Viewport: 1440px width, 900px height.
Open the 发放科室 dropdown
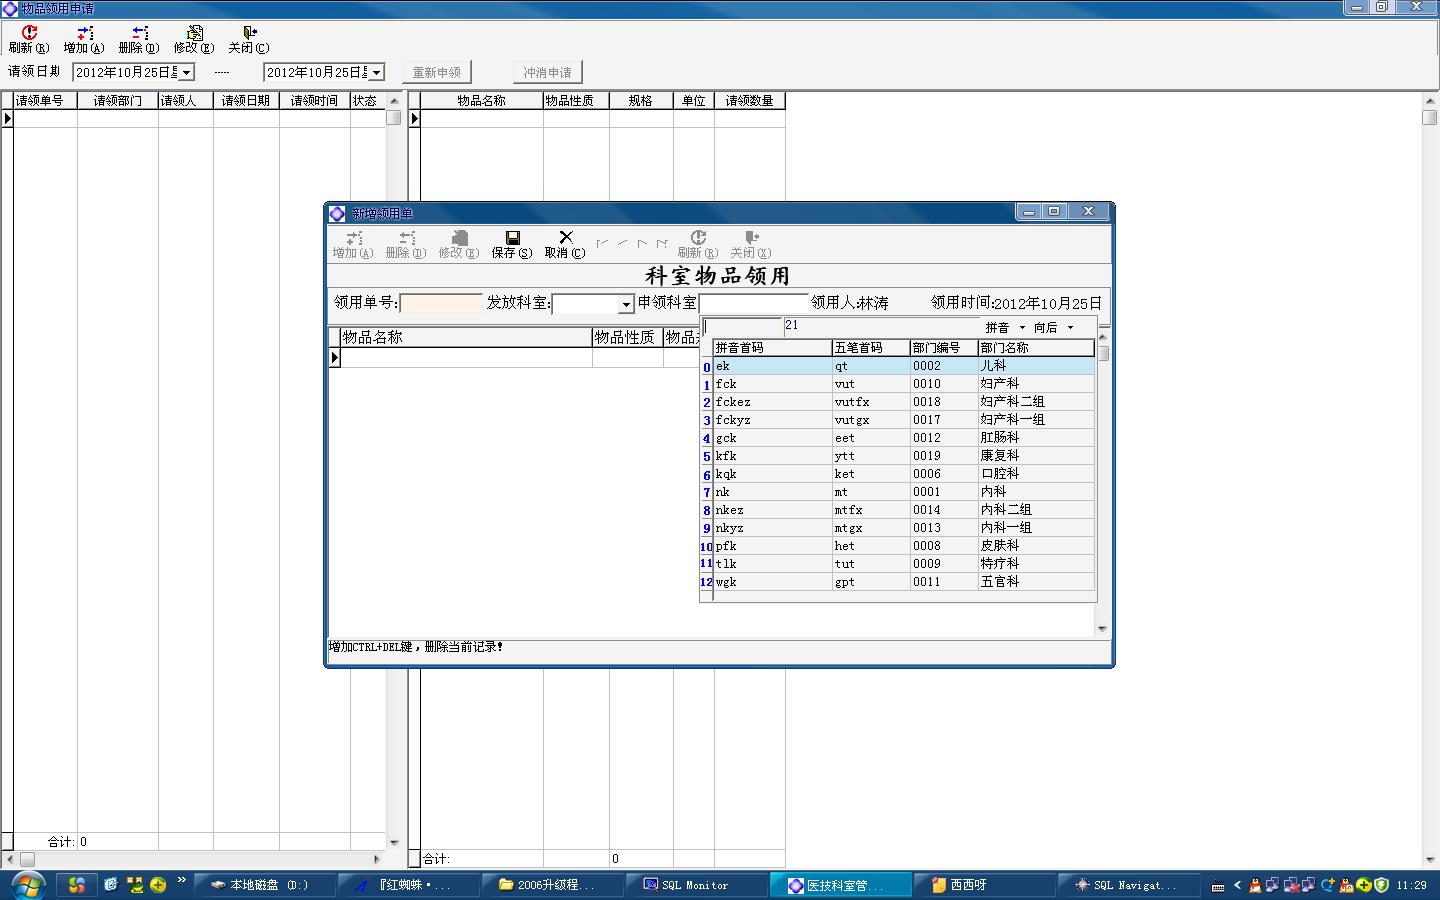[626, 304]
